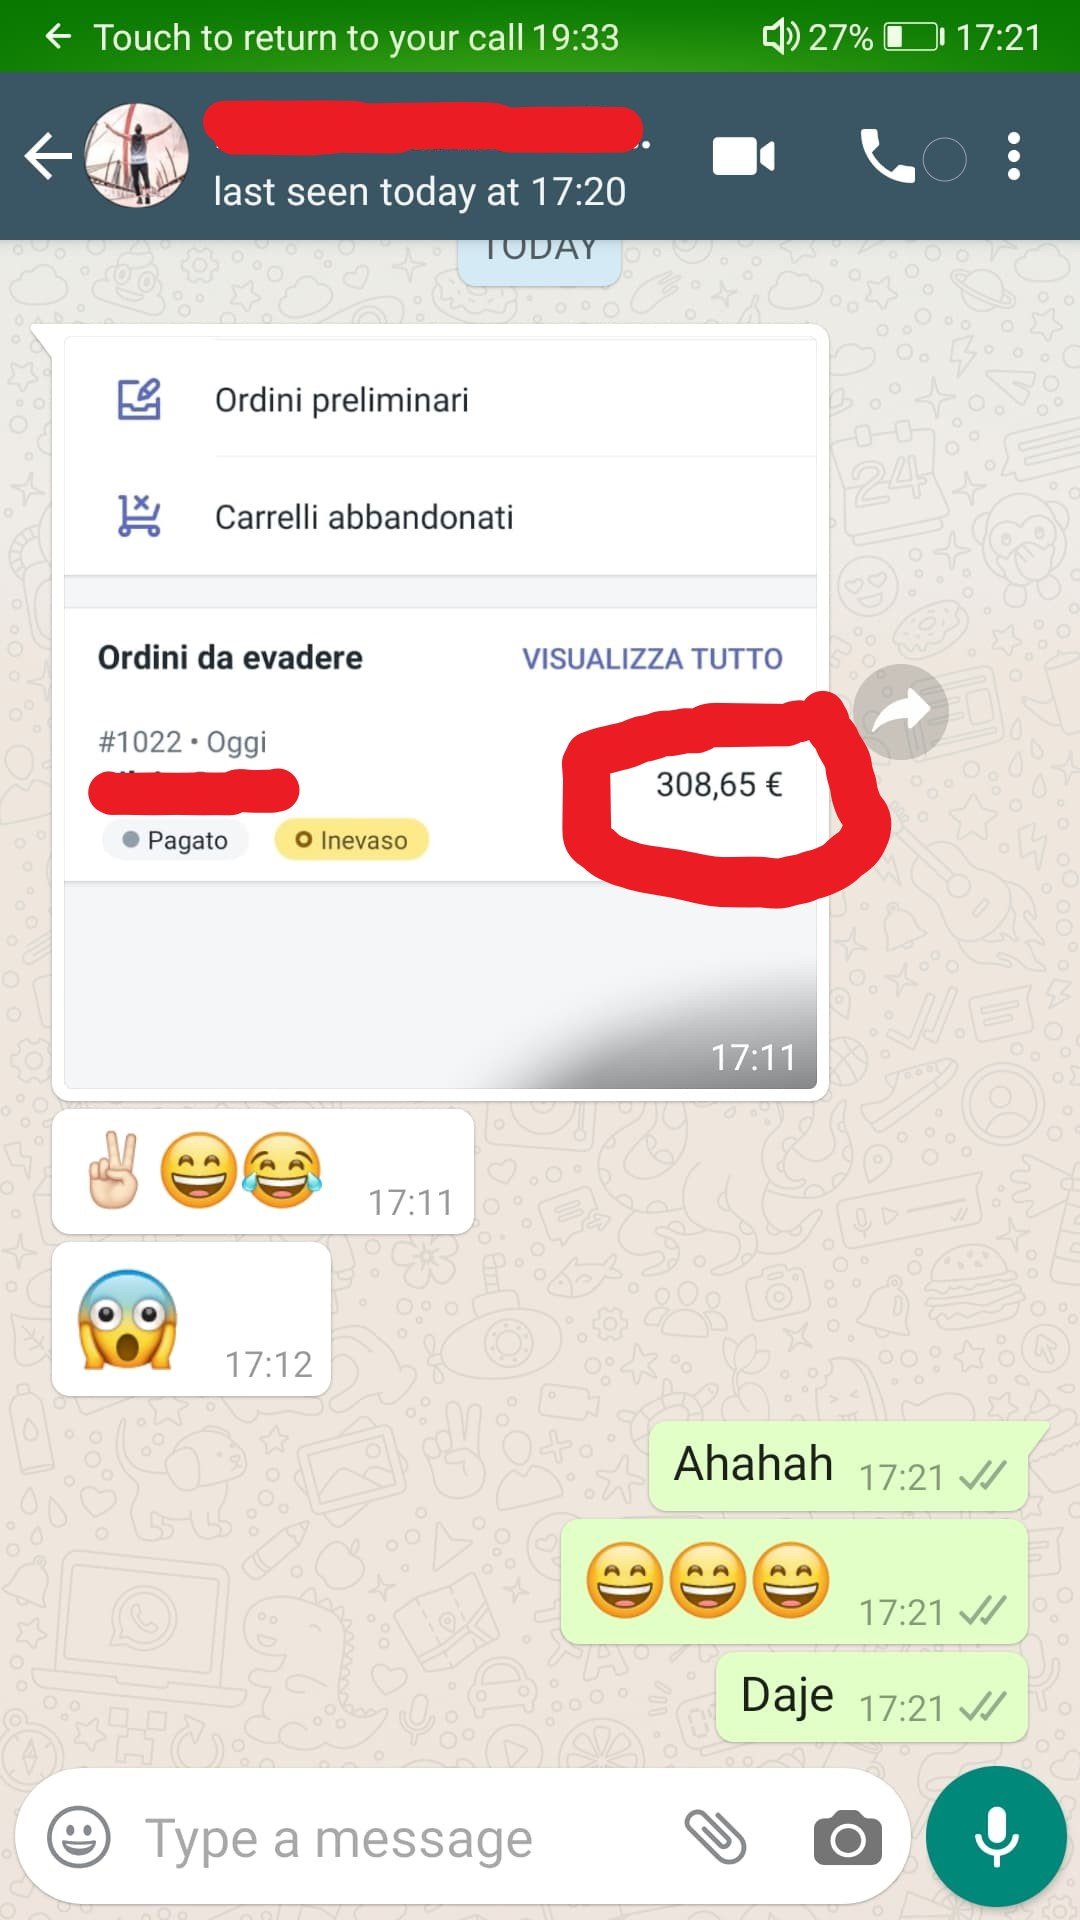Open the shared order screenshot image
The width and height of the screenshot is (1080, 1920).
tap(440, 713)
